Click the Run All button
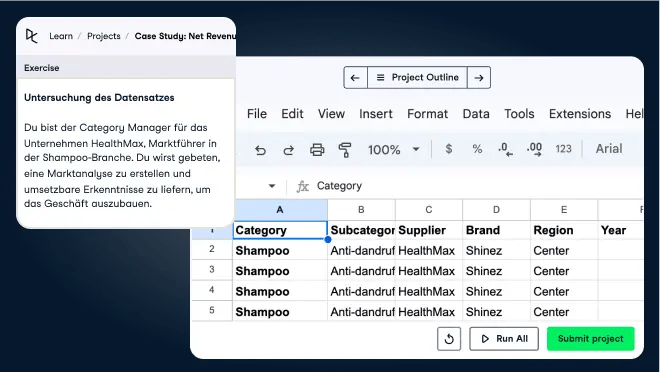660x372 pixels. coord(504,339)
